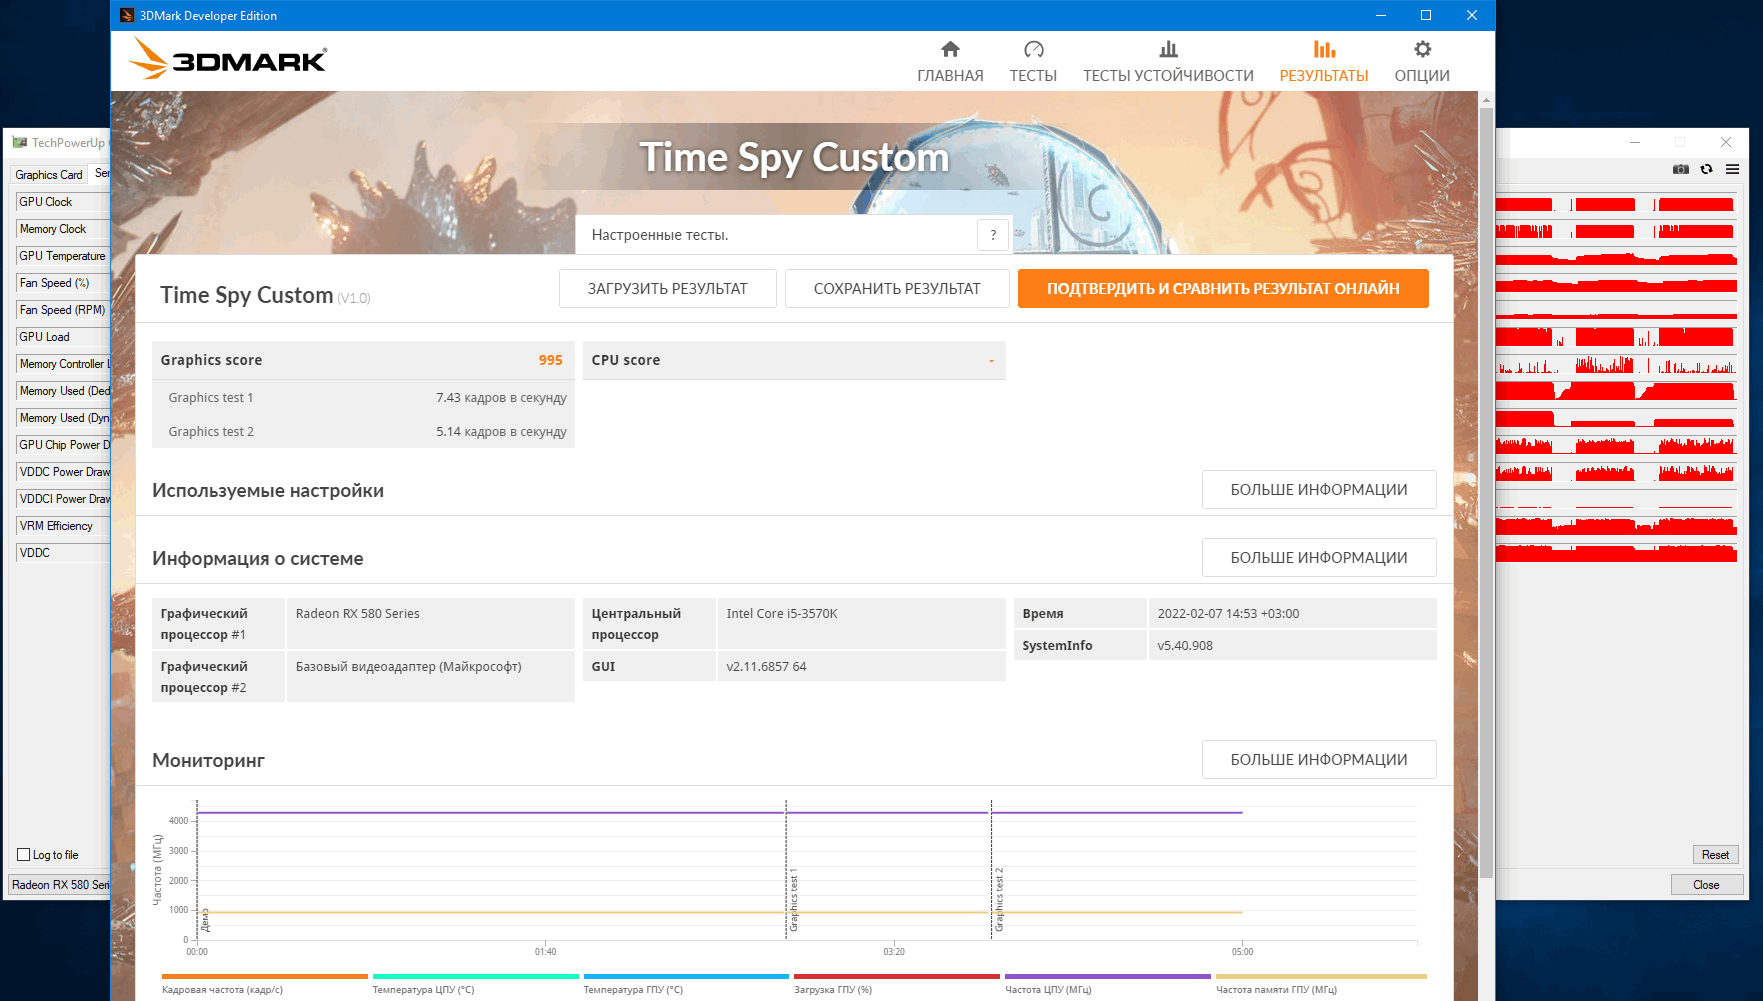1763x1001 pixels.
Task: Click VRM Efficiency sensor in TechPowerUp
Action: [x=63, y=526]
